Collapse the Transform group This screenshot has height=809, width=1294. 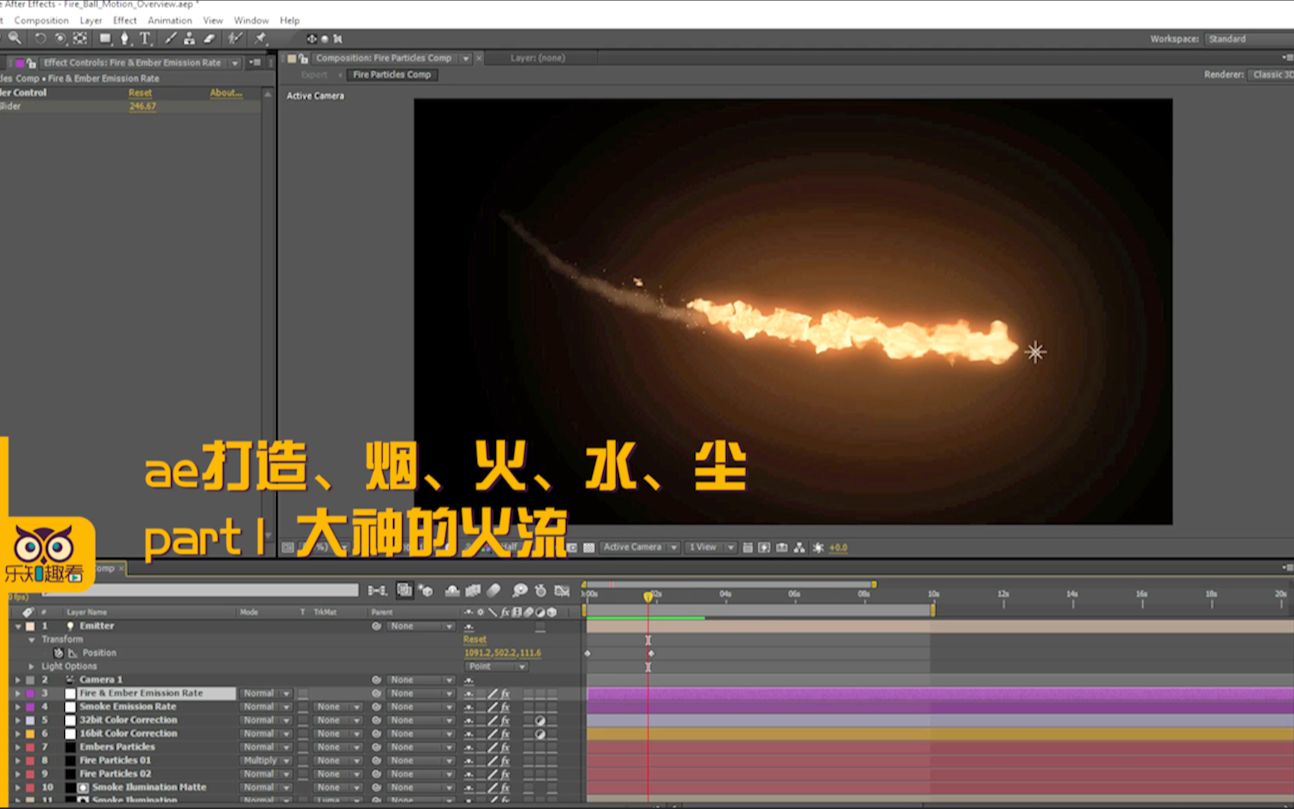pyautogui.click(x=32, y=640)
